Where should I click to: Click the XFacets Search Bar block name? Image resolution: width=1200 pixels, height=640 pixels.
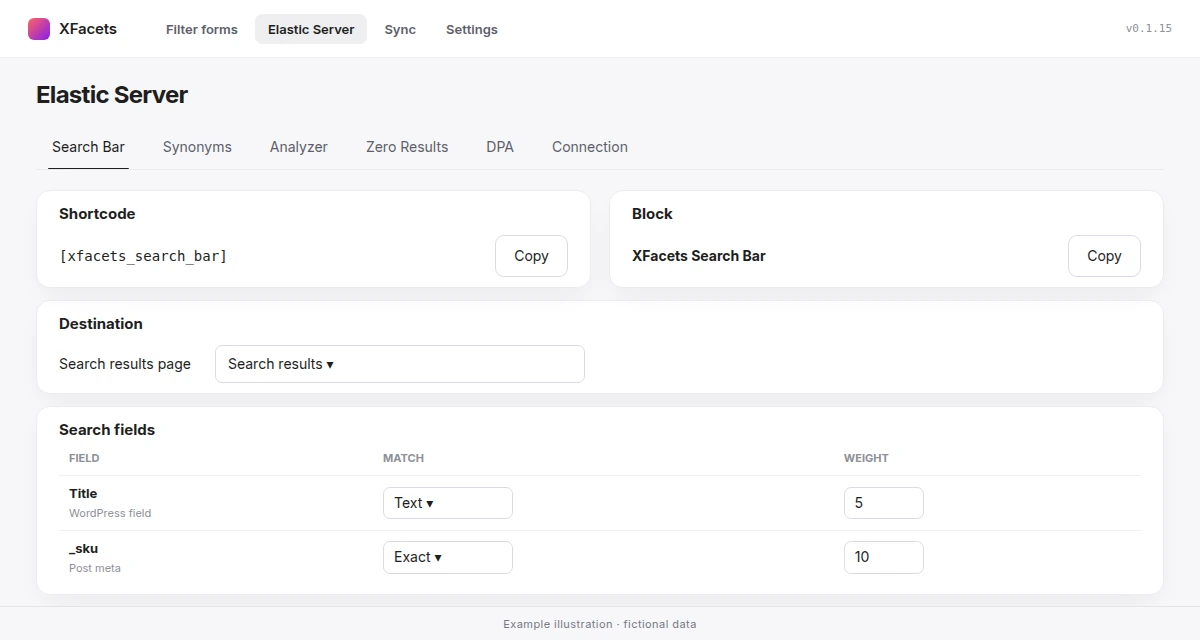[699, 256]
